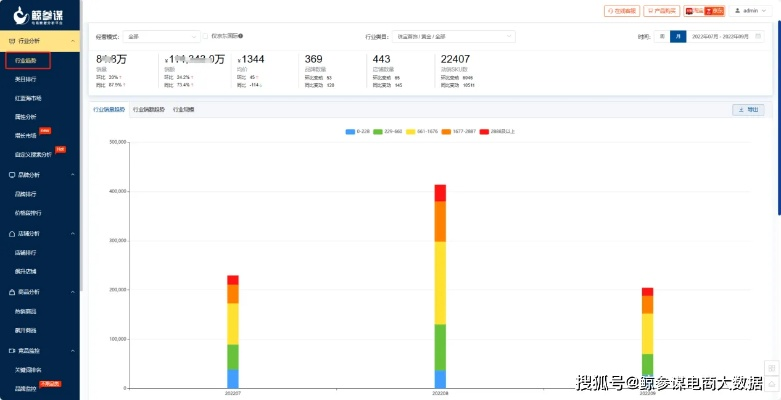The image size is (781, 400).
Task: Open the admin user dropdown menu
Action: point(753,11)
